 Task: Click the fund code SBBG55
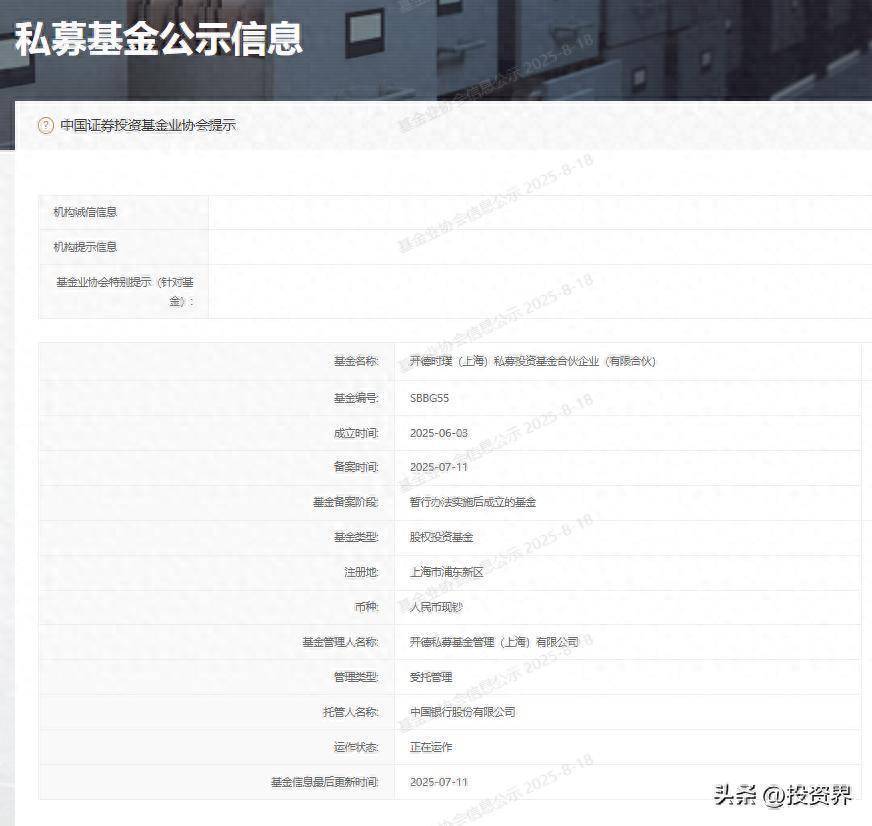430,398
